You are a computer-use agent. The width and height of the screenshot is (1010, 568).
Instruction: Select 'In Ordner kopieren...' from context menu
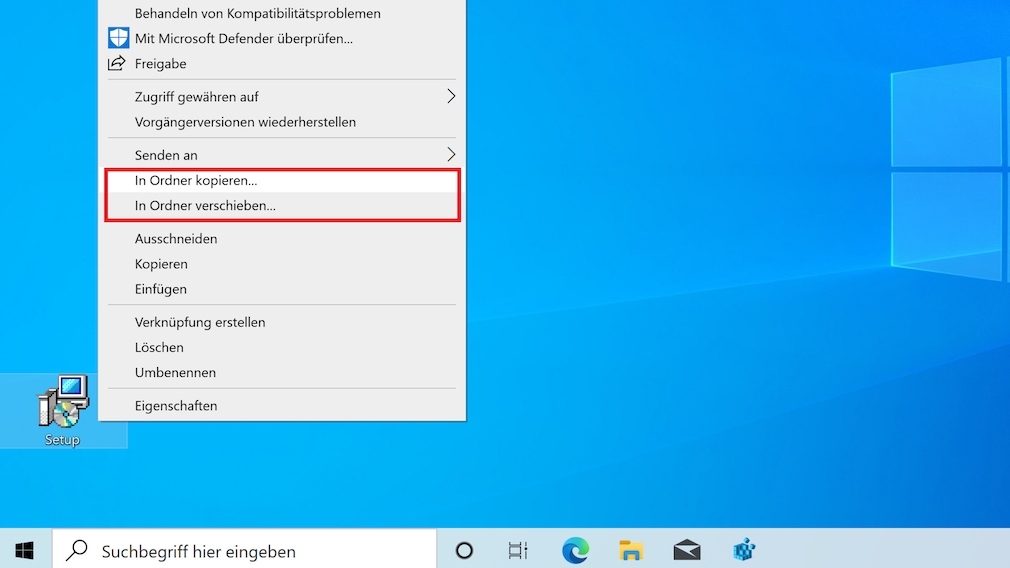tap(196, 181)
